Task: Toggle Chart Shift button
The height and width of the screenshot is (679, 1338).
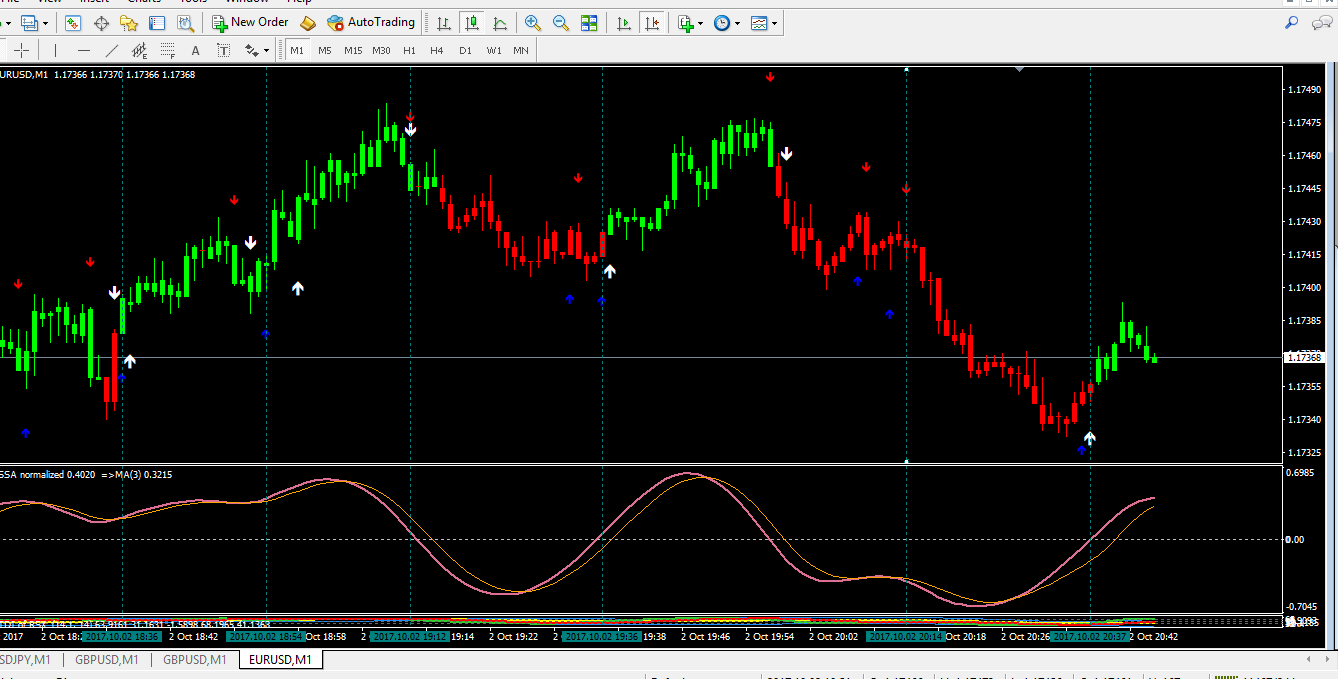Action: pyautogui.click(x=652, y=22)
